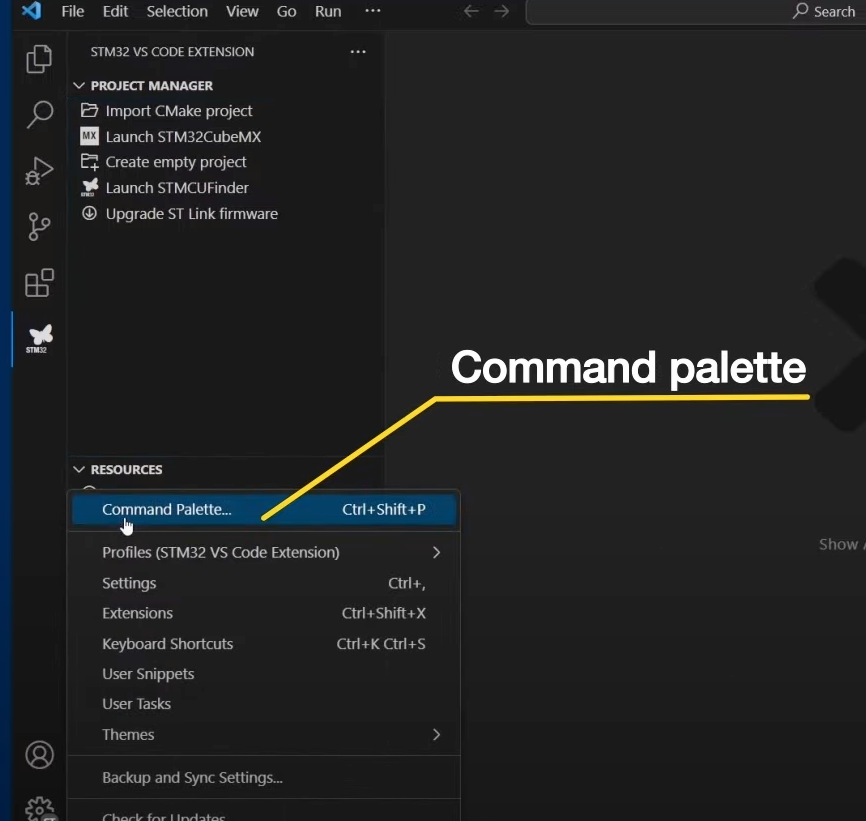
Task: Open Source Control view
Action: tap(39, 226)
